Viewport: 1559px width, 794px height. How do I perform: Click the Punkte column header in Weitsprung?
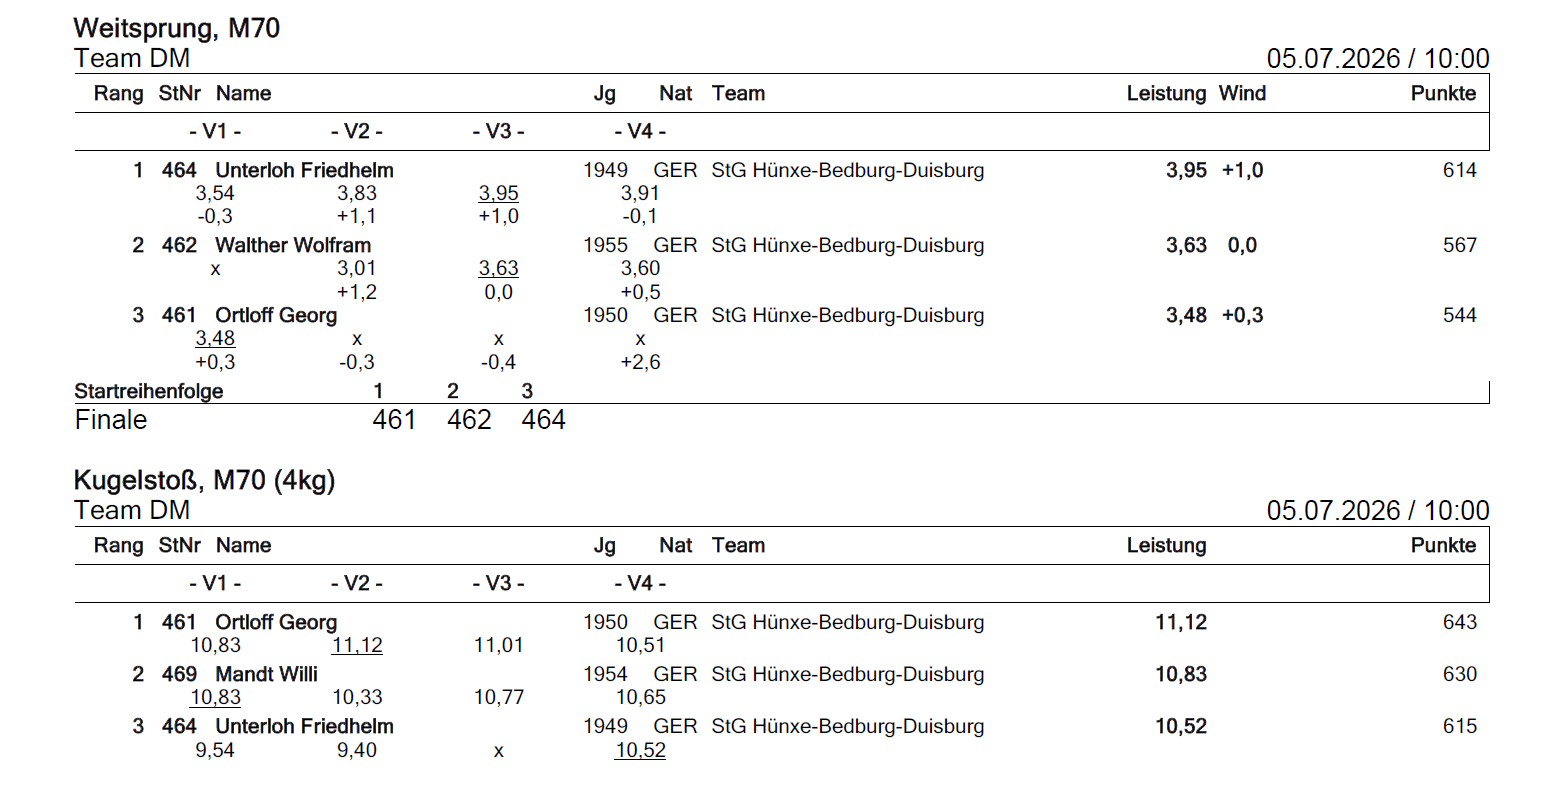(x=1443, y=93)
